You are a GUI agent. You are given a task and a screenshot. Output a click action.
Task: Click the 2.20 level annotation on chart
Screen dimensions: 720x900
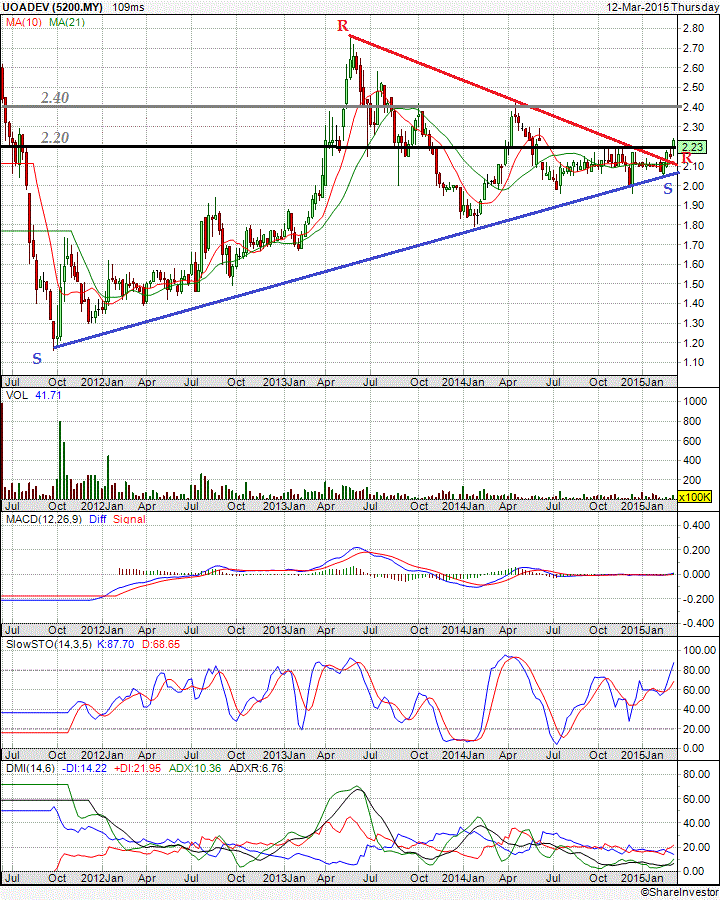tap(55, 137)
